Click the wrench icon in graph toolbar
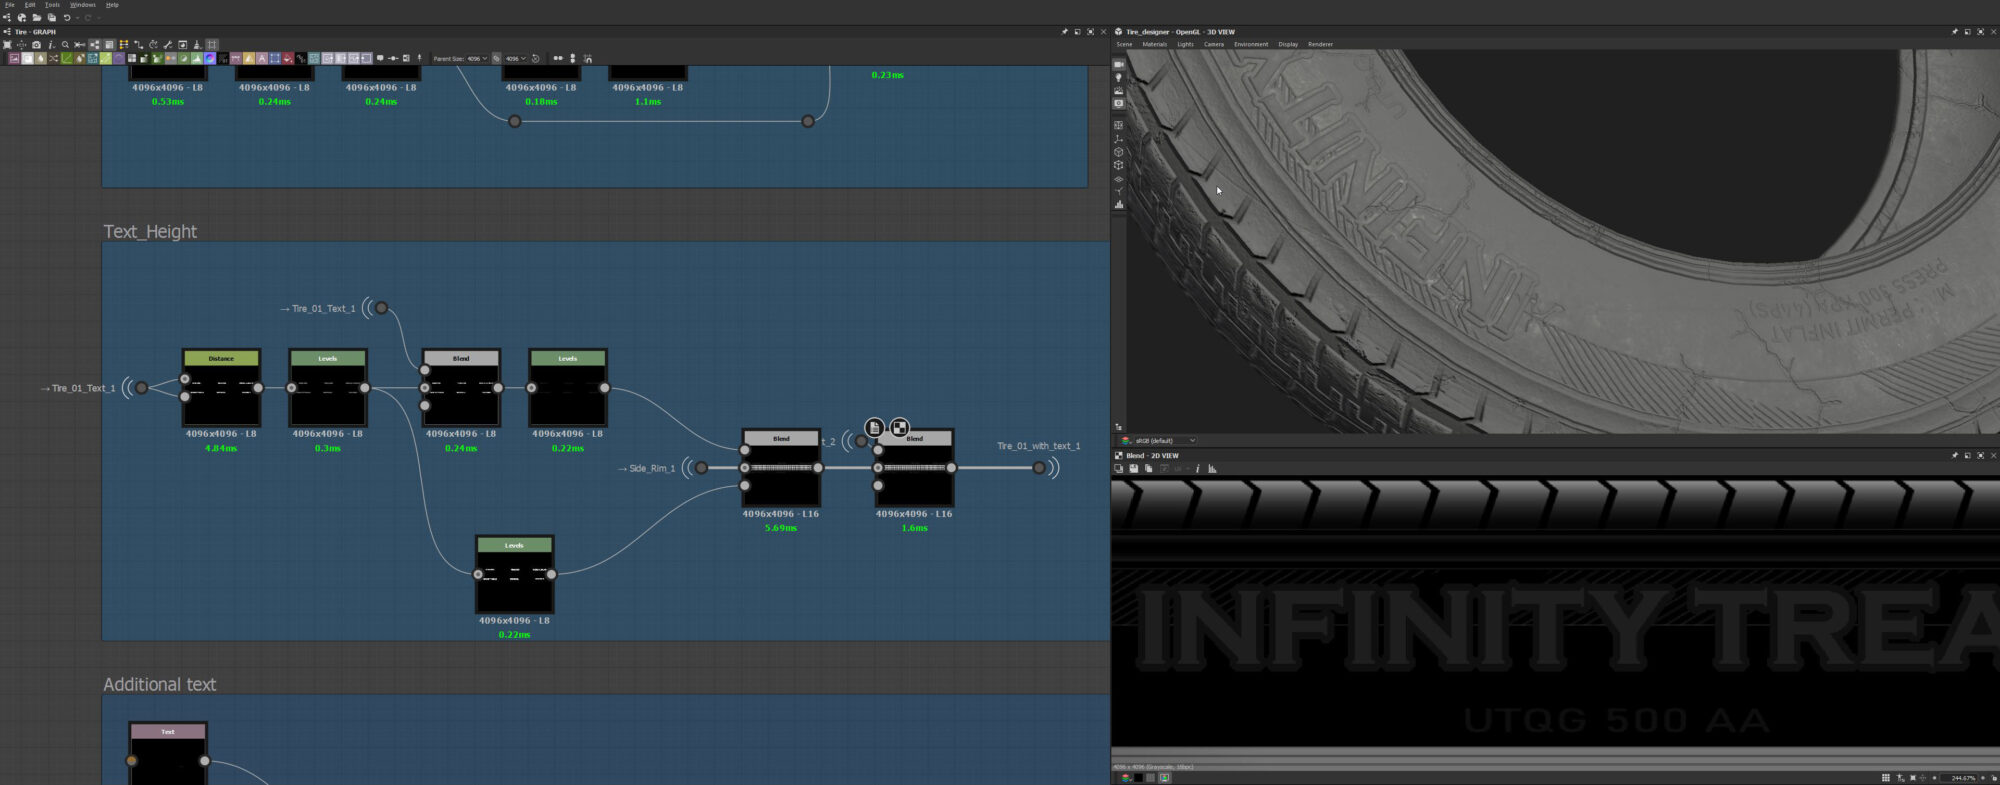This screenshot has height=785, width=2000. click(168, 45)
